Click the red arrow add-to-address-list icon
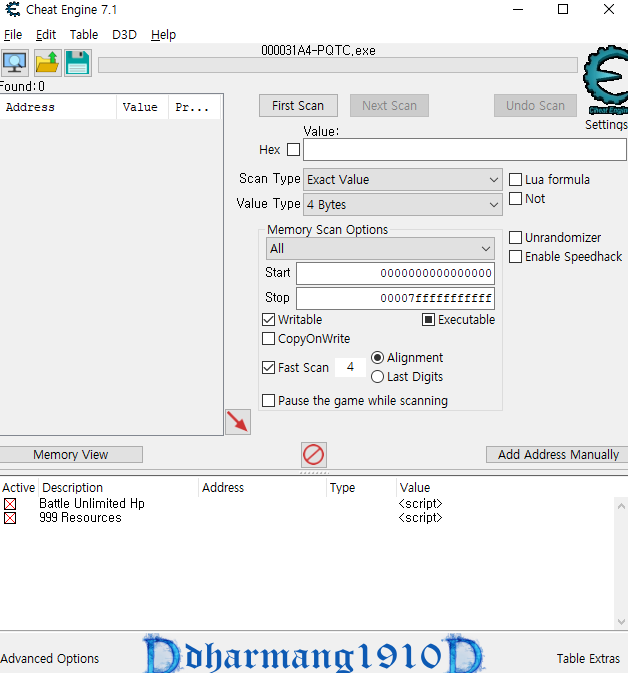This screenshot has height=673, width=628. tap(238, 422)
